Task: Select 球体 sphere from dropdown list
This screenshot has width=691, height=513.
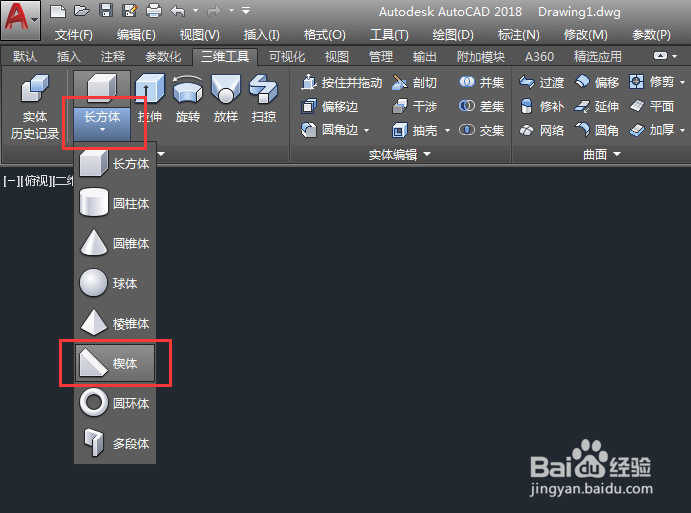Action: [x=115, y=283]
